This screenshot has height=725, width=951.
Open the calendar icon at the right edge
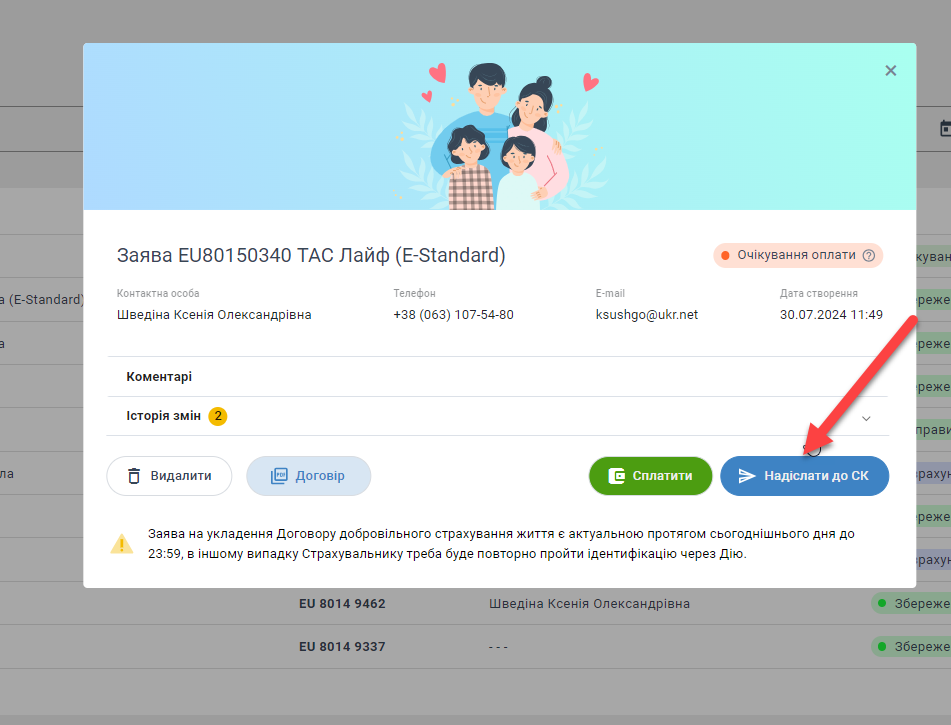click(944, 129)
